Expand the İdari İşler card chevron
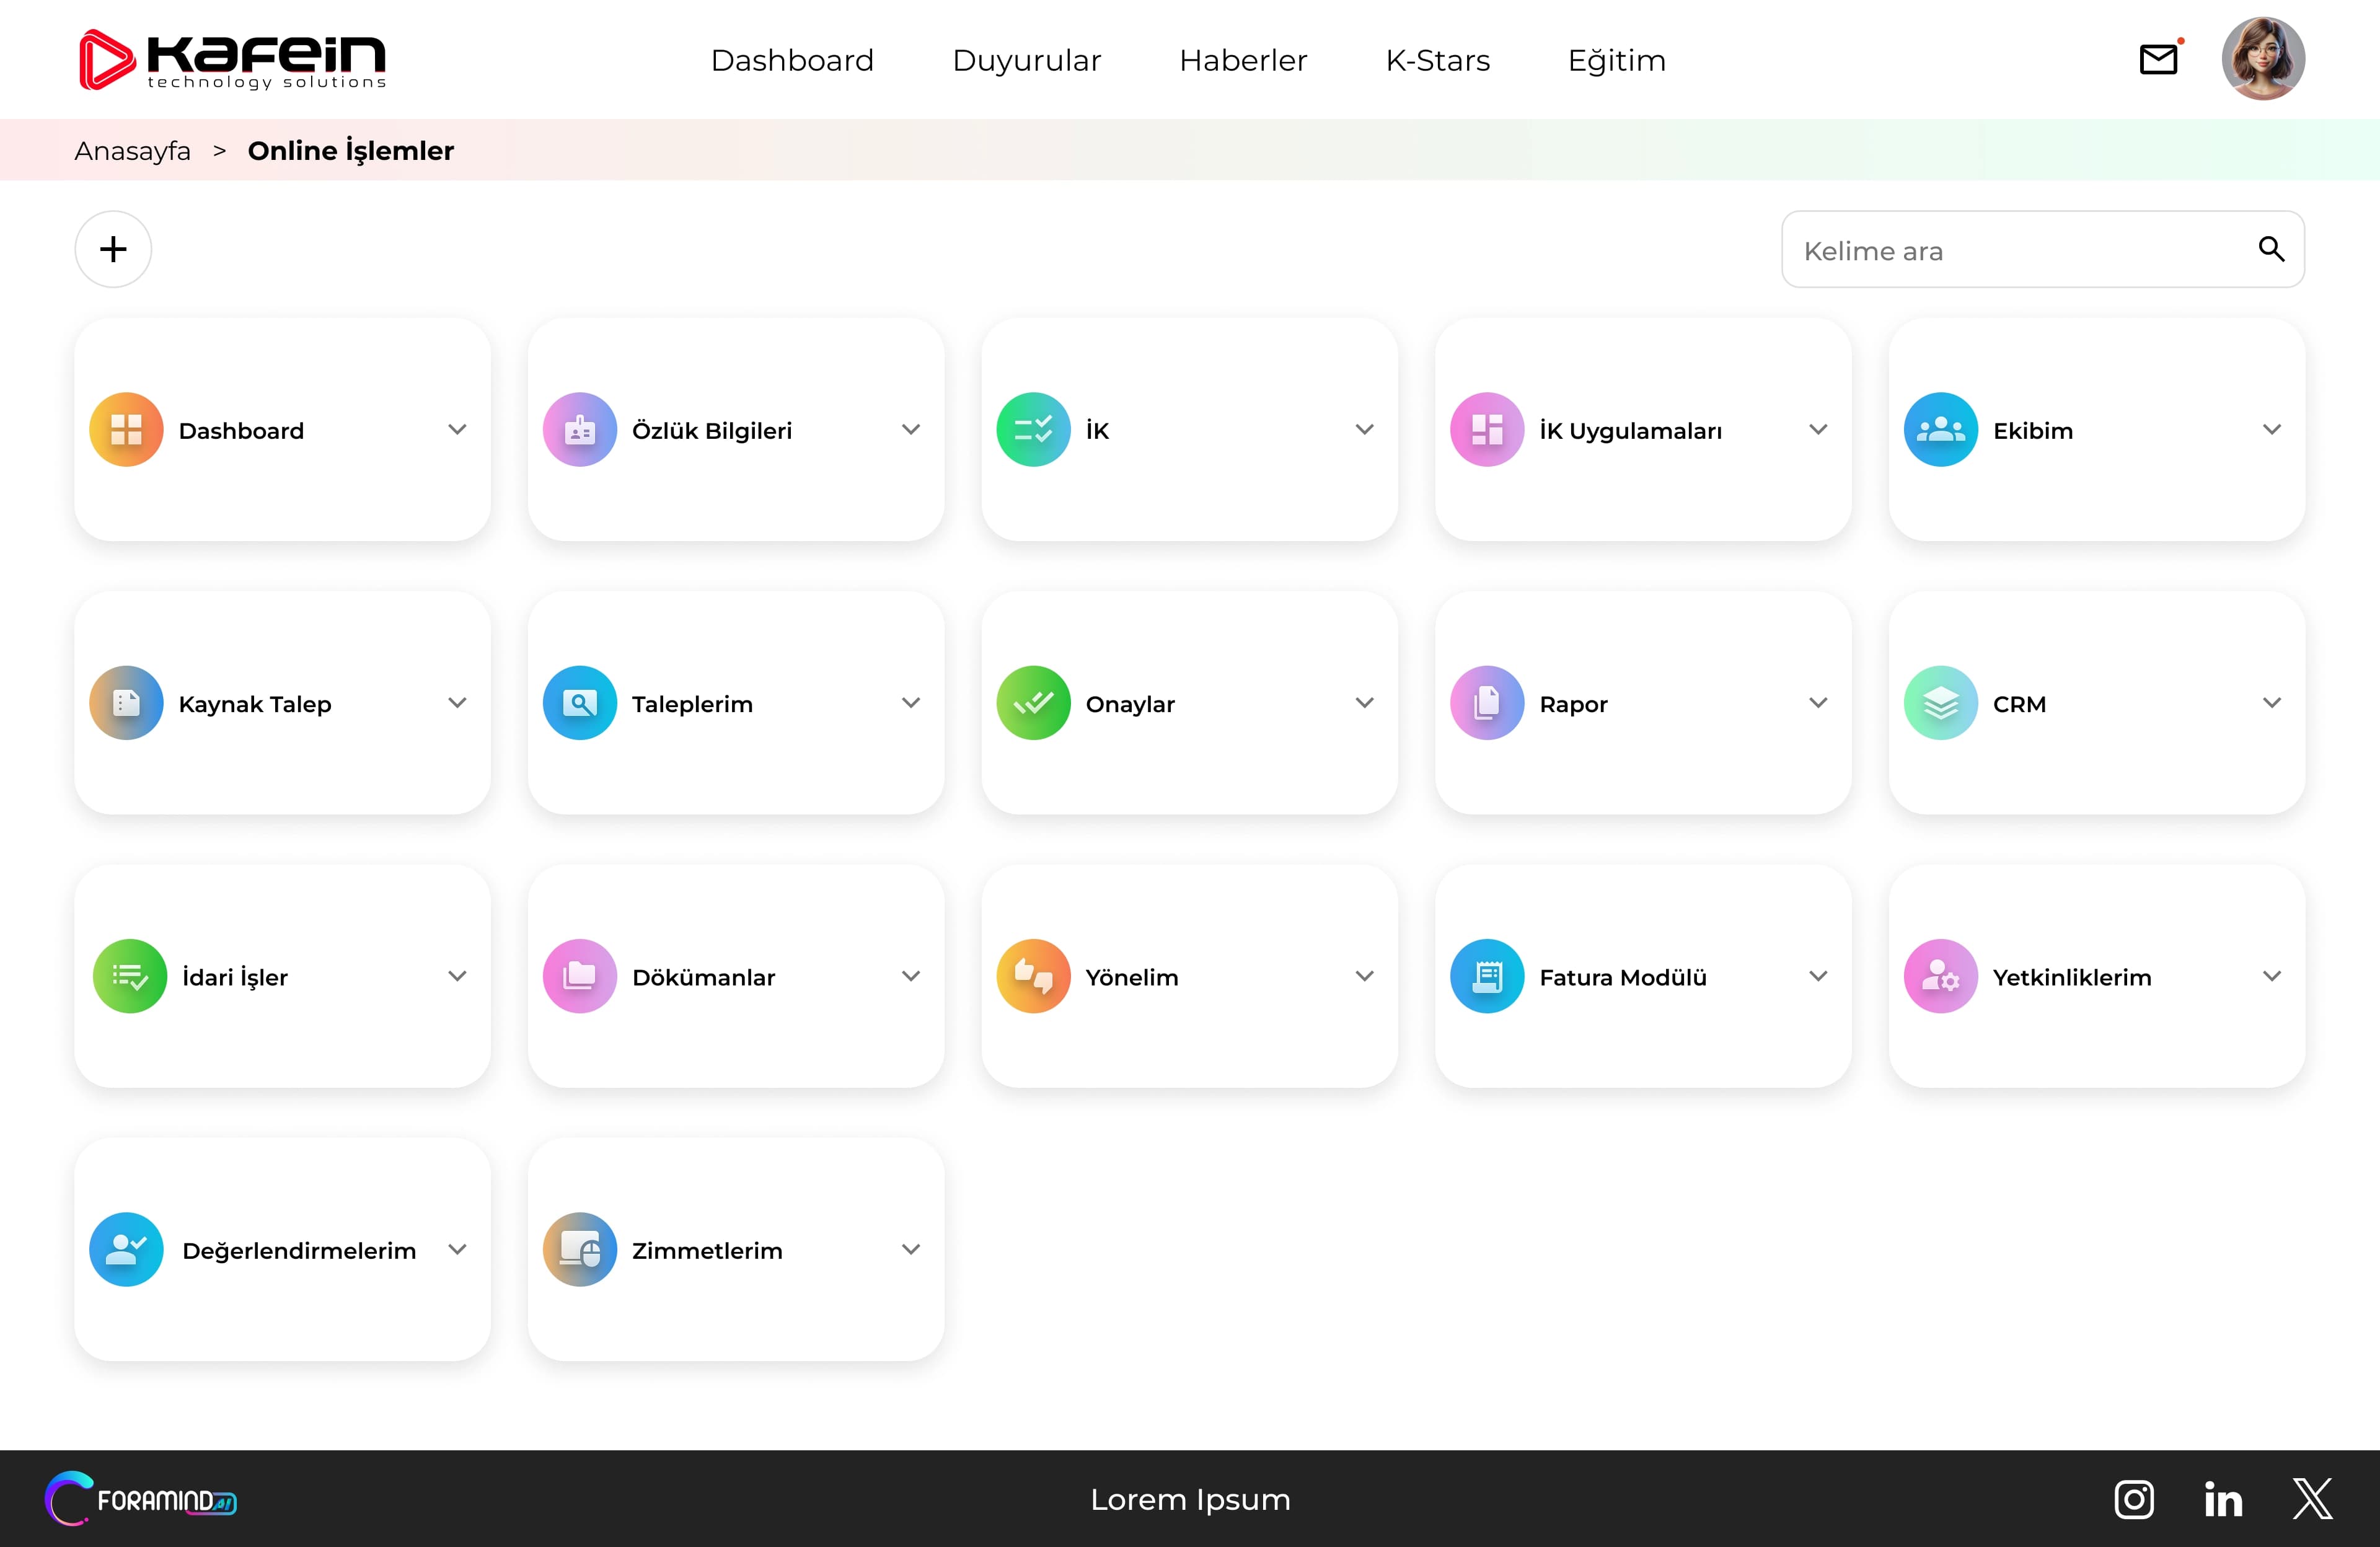Image resolution: width=2380 pixels, height=1547 pixels. coord(457,976)
